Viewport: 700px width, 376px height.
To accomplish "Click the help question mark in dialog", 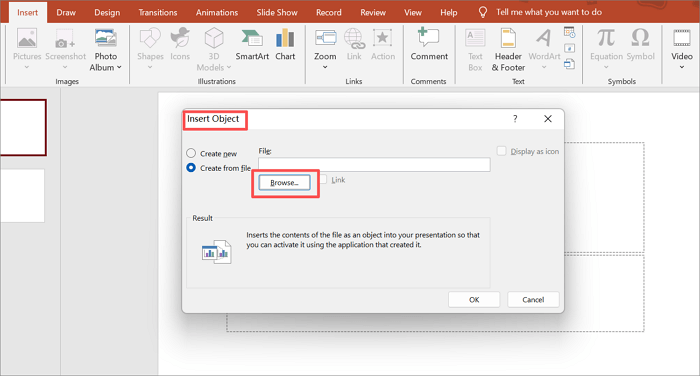I will (515, 119).
